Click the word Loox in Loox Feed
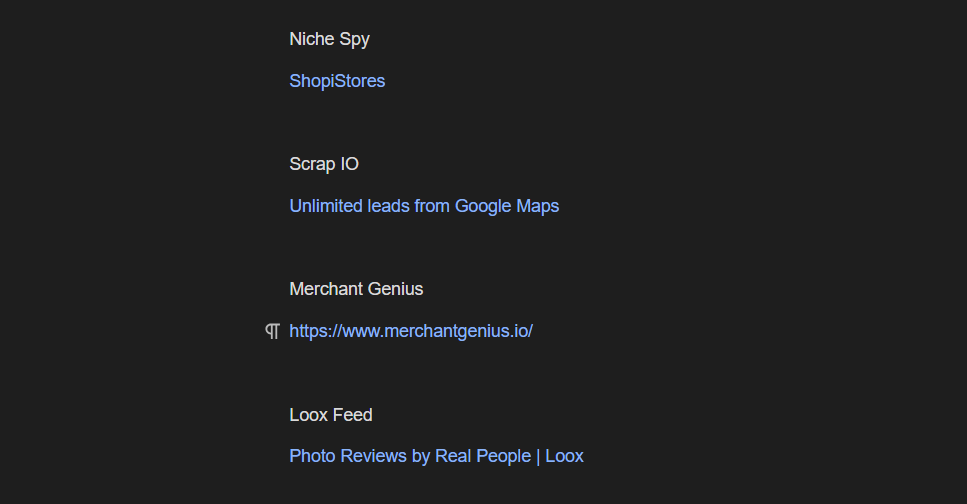 click(x=309, y=415)
